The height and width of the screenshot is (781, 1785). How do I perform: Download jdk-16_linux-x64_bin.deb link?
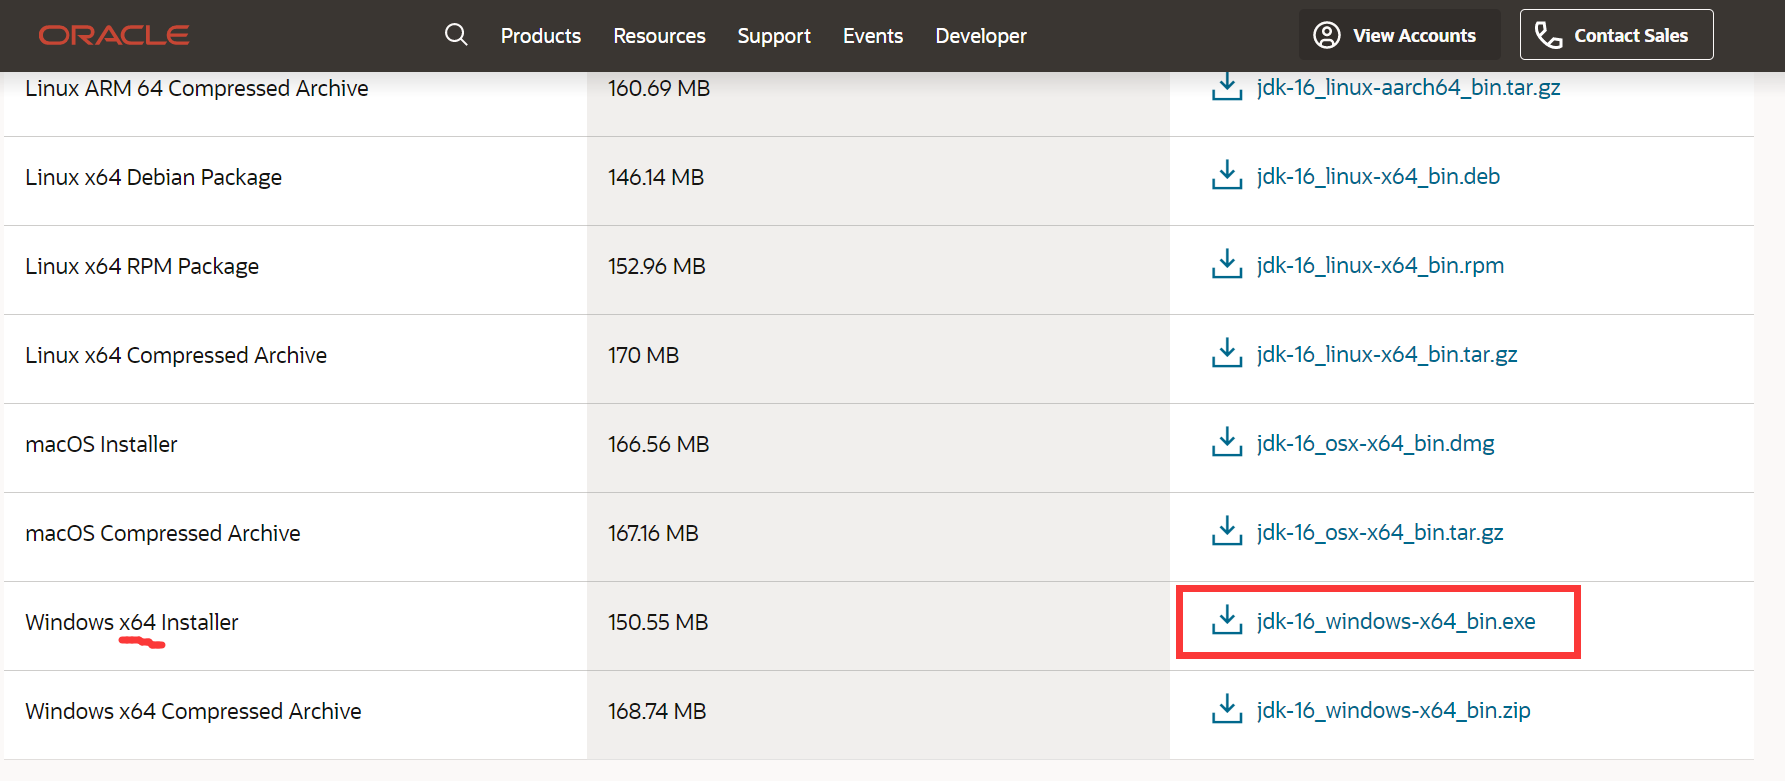pos(1378,176)
